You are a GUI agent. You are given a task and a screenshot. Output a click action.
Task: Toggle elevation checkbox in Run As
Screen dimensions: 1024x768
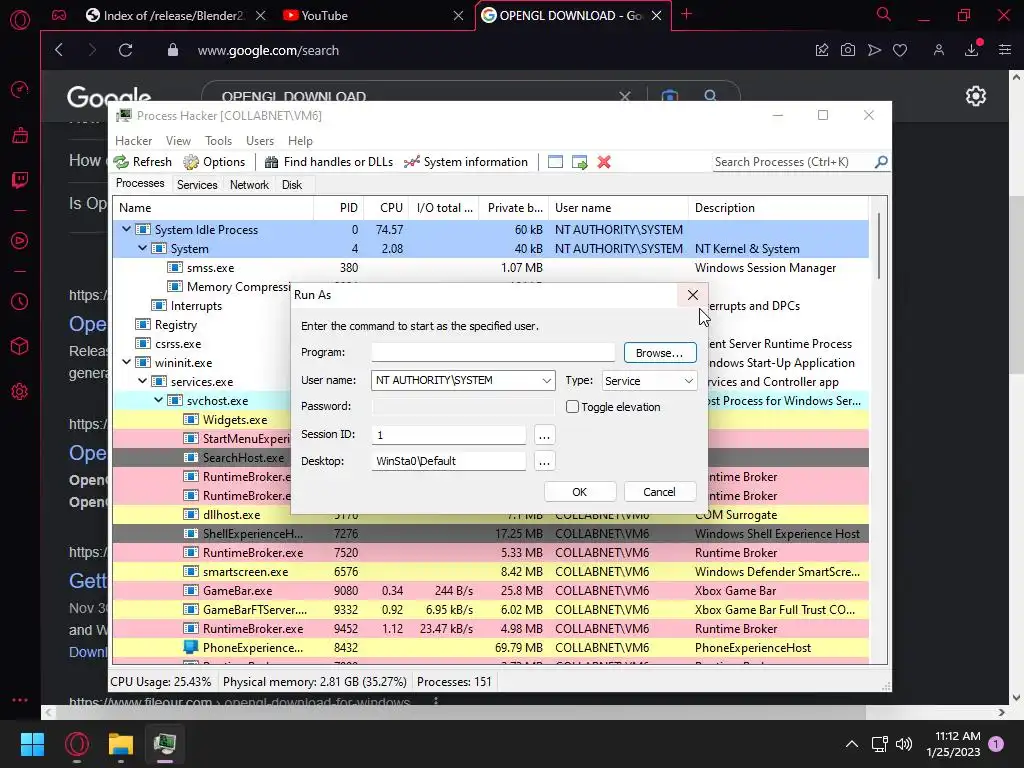pyautogui.click(x=572, y=407)
